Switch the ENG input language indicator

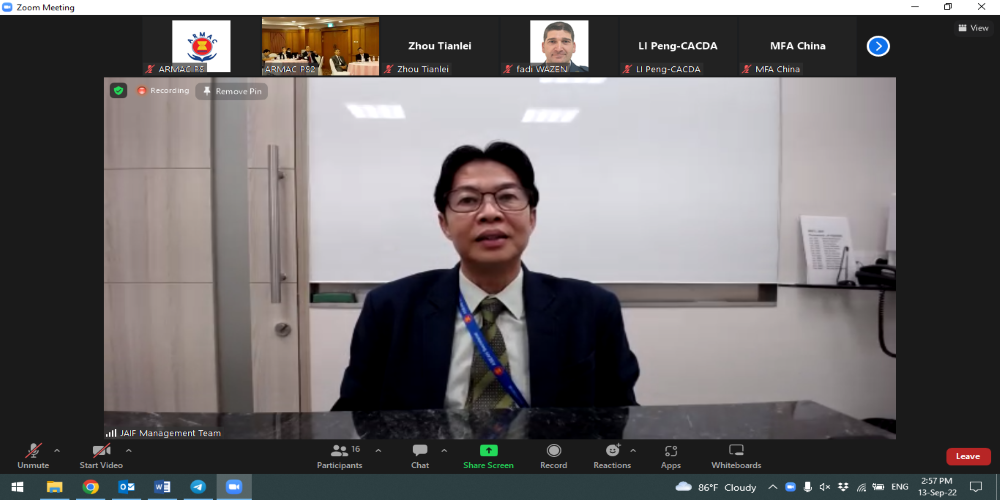tap(900, 487)
